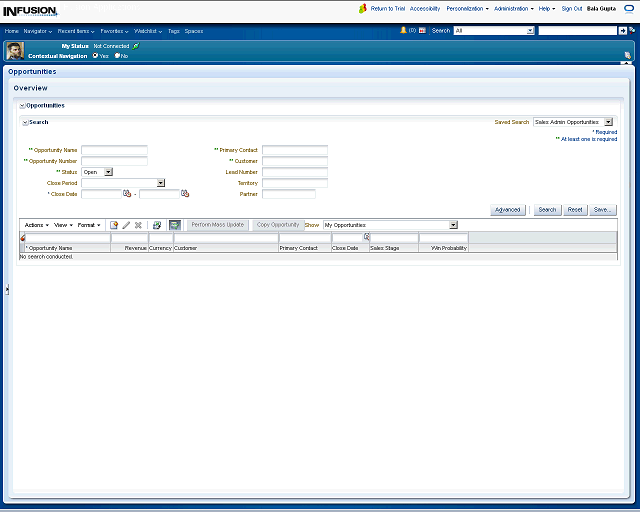Open the Navigator menu
This screenshot has height=512, width=640.
click(40, 31)
